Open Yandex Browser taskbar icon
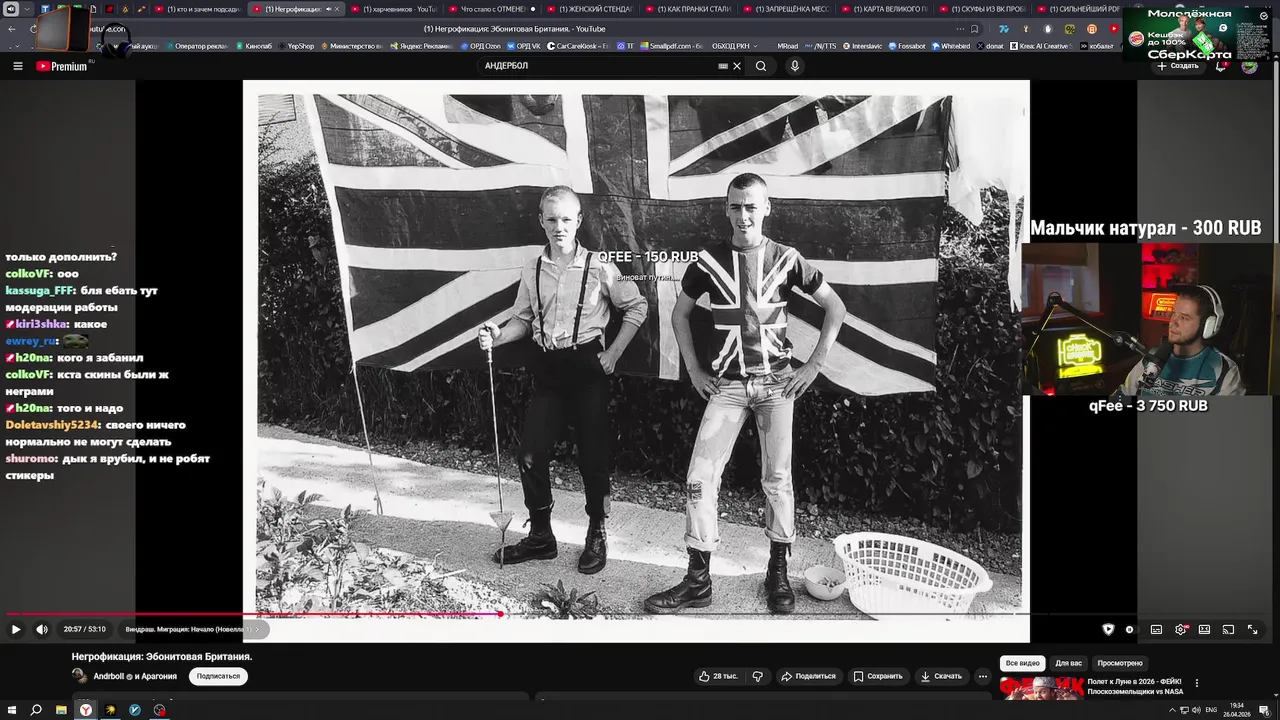This screenshot has width=1280, height=720. click(86, 710)
